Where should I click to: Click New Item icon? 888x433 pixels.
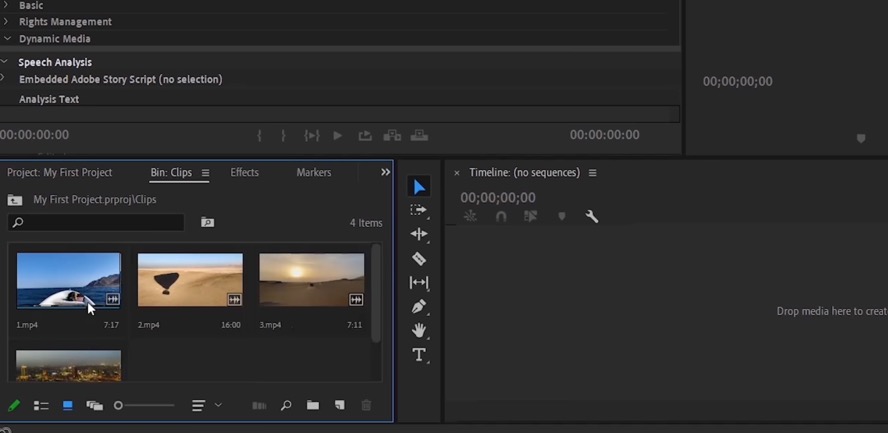point(339,405)
